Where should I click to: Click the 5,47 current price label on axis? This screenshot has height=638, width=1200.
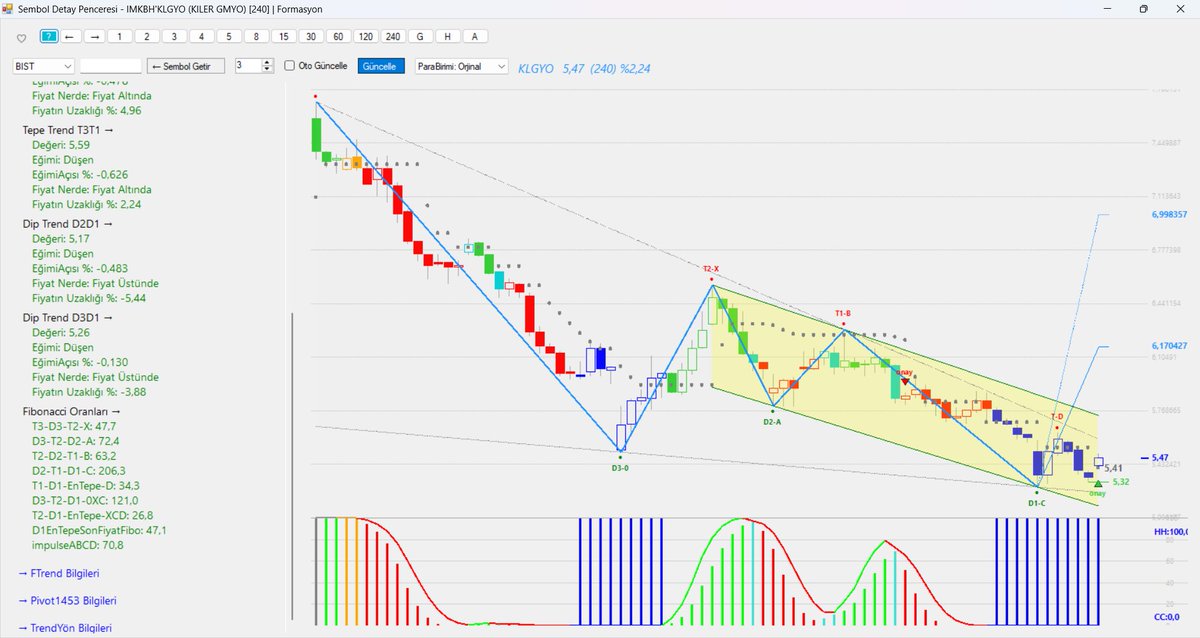pos(1160,457)
